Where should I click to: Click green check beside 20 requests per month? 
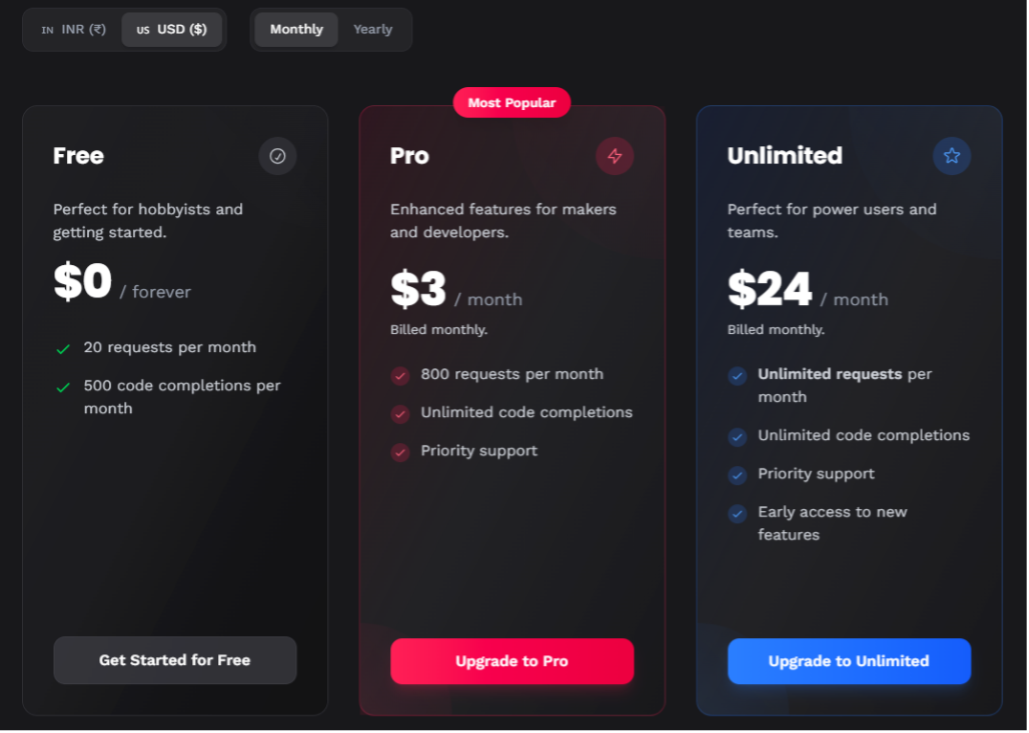click(63, 349)
